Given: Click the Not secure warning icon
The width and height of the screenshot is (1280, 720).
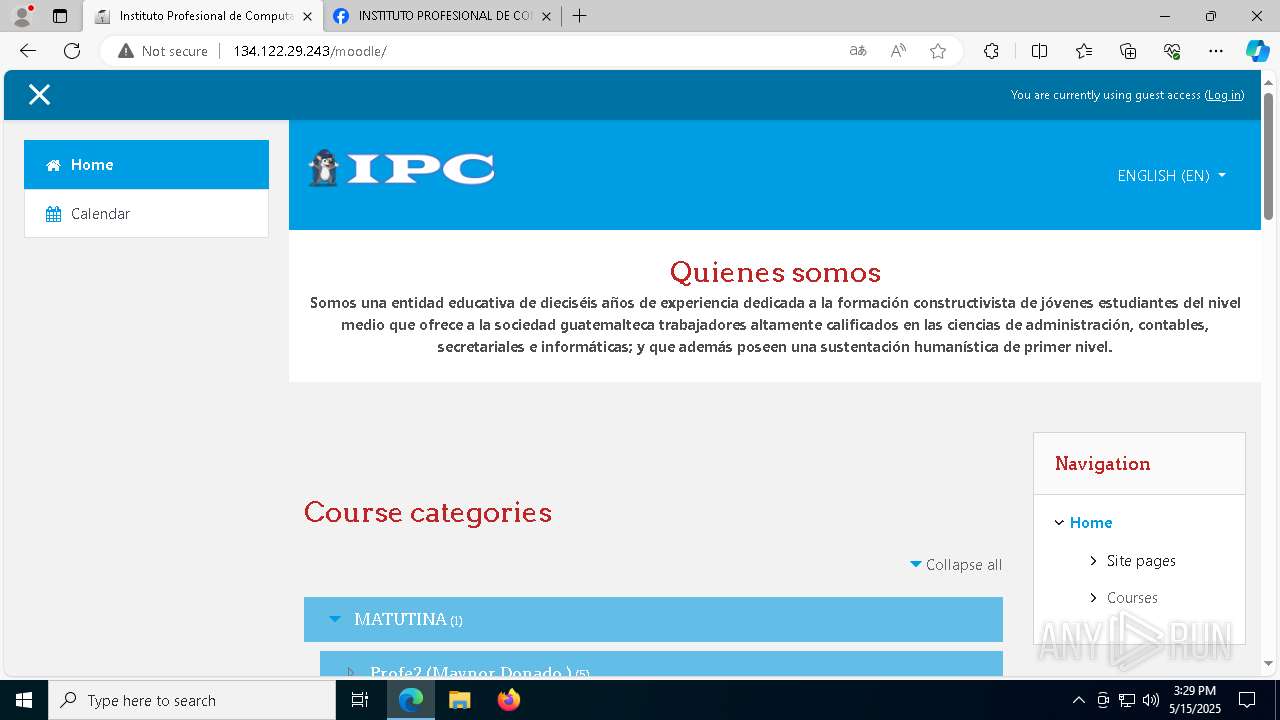Looking at the screenshot, I should pyautogui.click(x=126, y=51).
